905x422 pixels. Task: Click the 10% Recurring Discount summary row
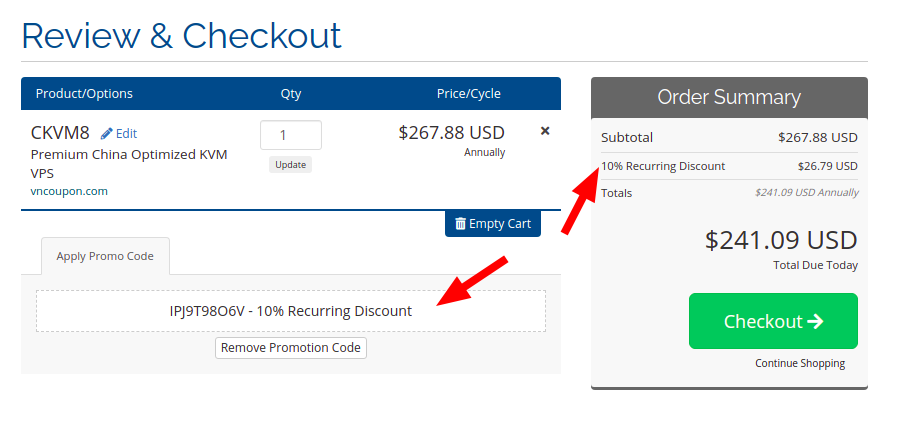point(730,166)
